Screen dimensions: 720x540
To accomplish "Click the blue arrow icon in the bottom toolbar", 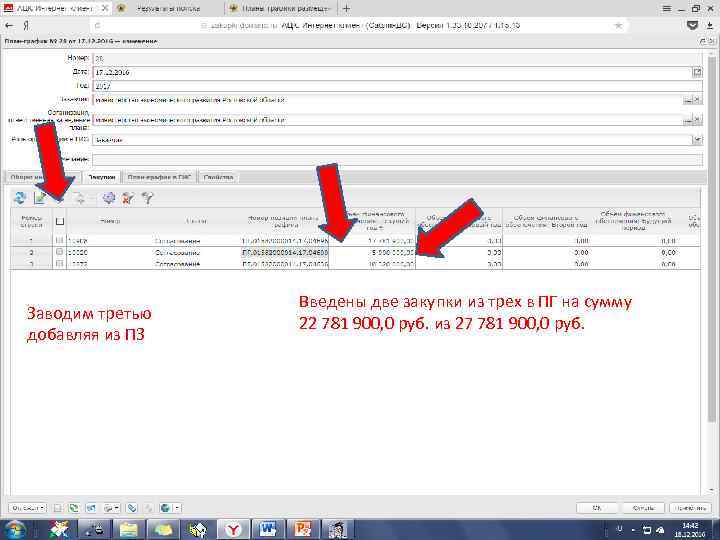I will pyautogui.click(x=91, y=508).
